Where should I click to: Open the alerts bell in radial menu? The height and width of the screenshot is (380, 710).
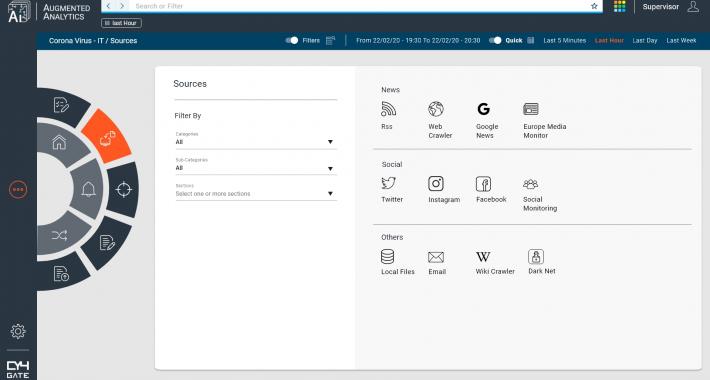(88, 189)
